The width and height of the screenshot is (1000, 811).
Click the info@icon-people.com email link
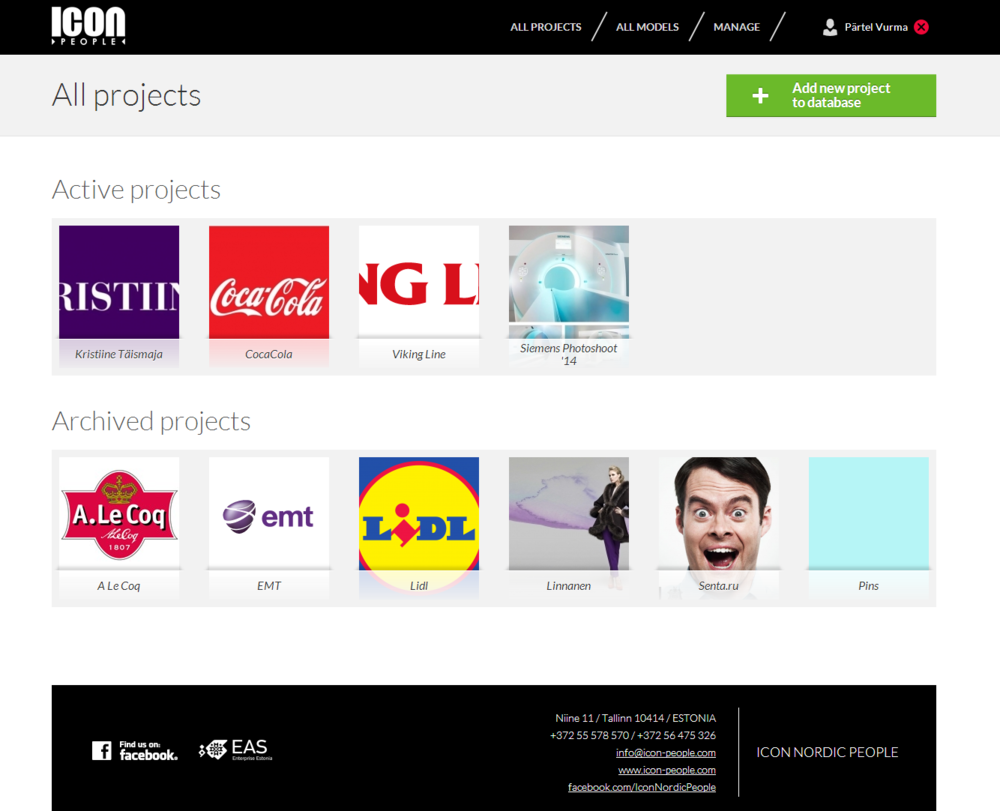click(x=666, y=753)
